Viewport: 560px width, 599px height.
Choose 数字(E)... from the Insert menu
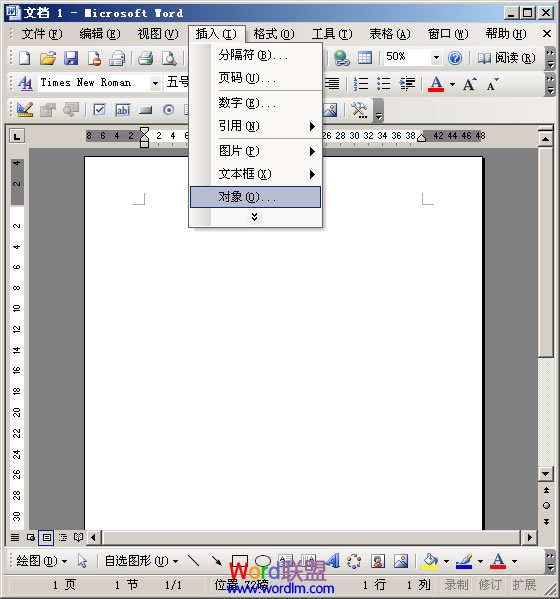click(x=255, y=103)
